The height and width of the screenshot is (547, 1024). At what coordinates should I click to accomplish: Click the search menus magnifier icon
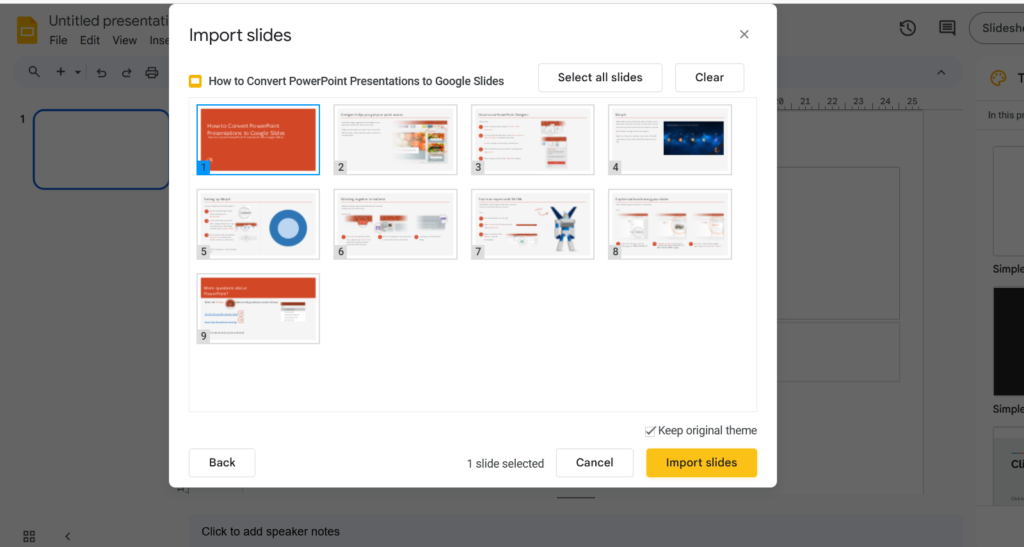point(34,72)
